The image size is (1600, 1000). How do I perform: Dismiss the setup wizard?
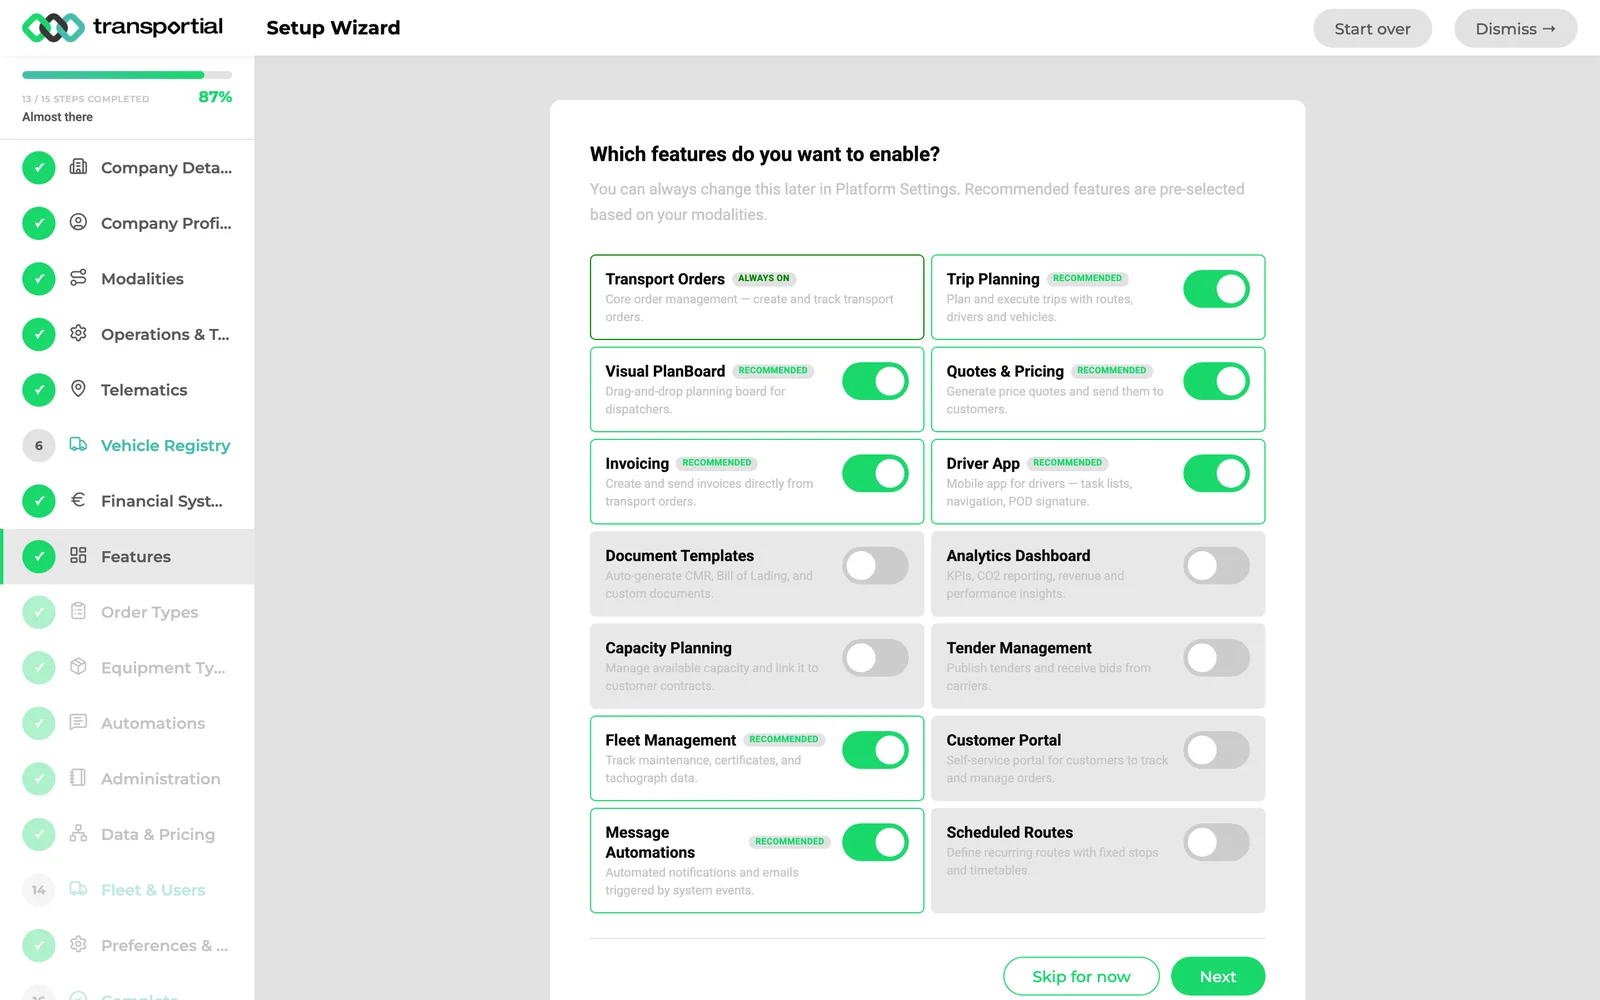tap(1515, 28)
